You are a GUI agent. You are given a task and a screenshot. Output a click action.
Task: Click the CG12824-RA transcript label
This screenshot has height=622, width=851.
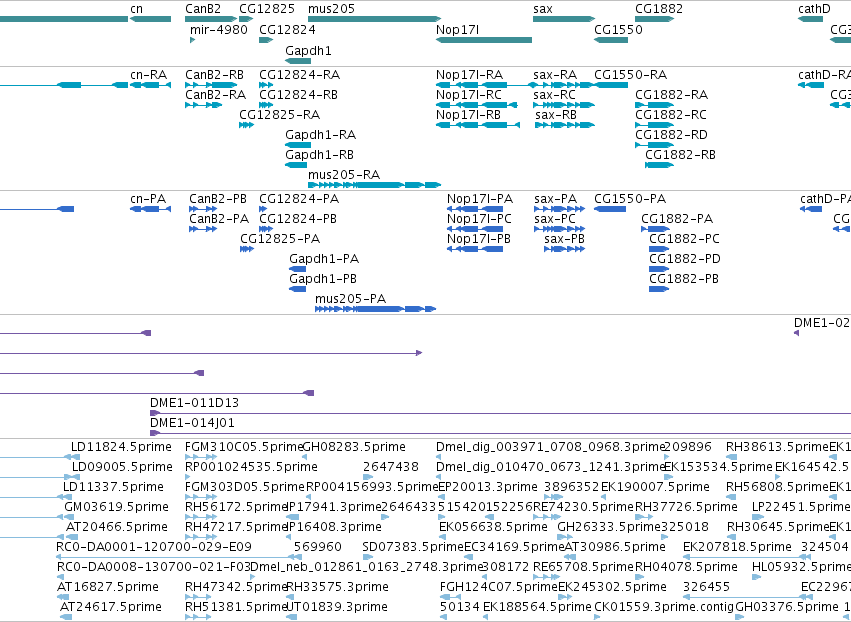[x=300, y=75]
